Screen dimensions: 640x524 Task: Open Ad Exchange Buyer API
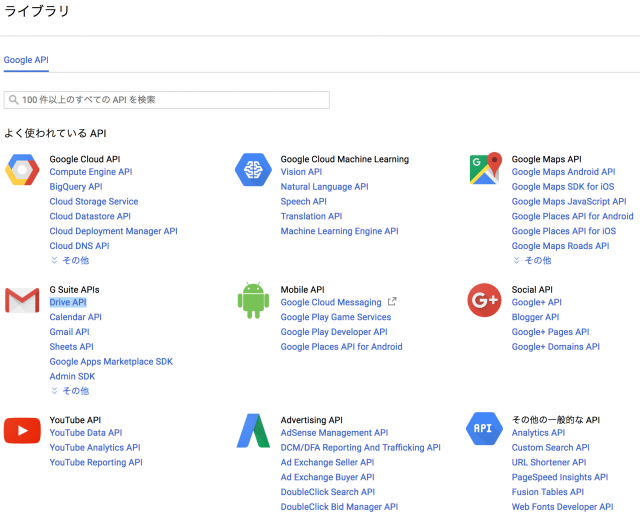point(328,477)
